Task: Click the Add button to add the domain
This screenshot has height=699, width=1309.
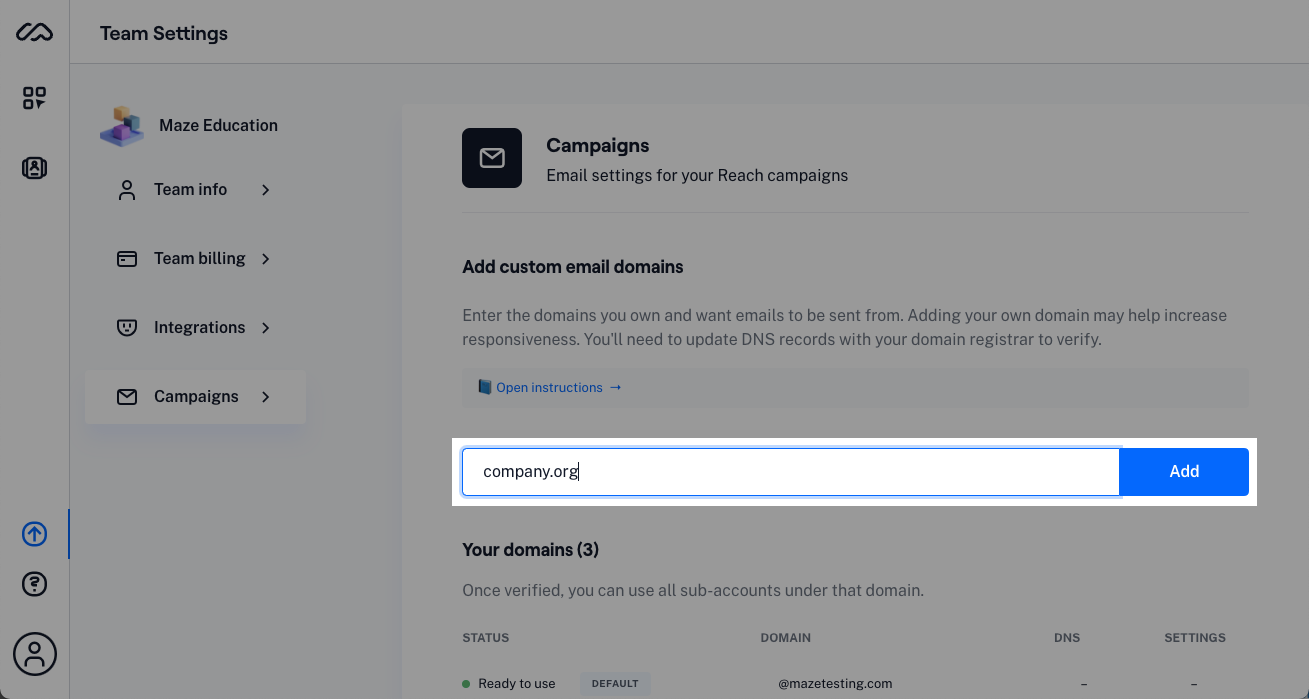Action: (1184, 470)
